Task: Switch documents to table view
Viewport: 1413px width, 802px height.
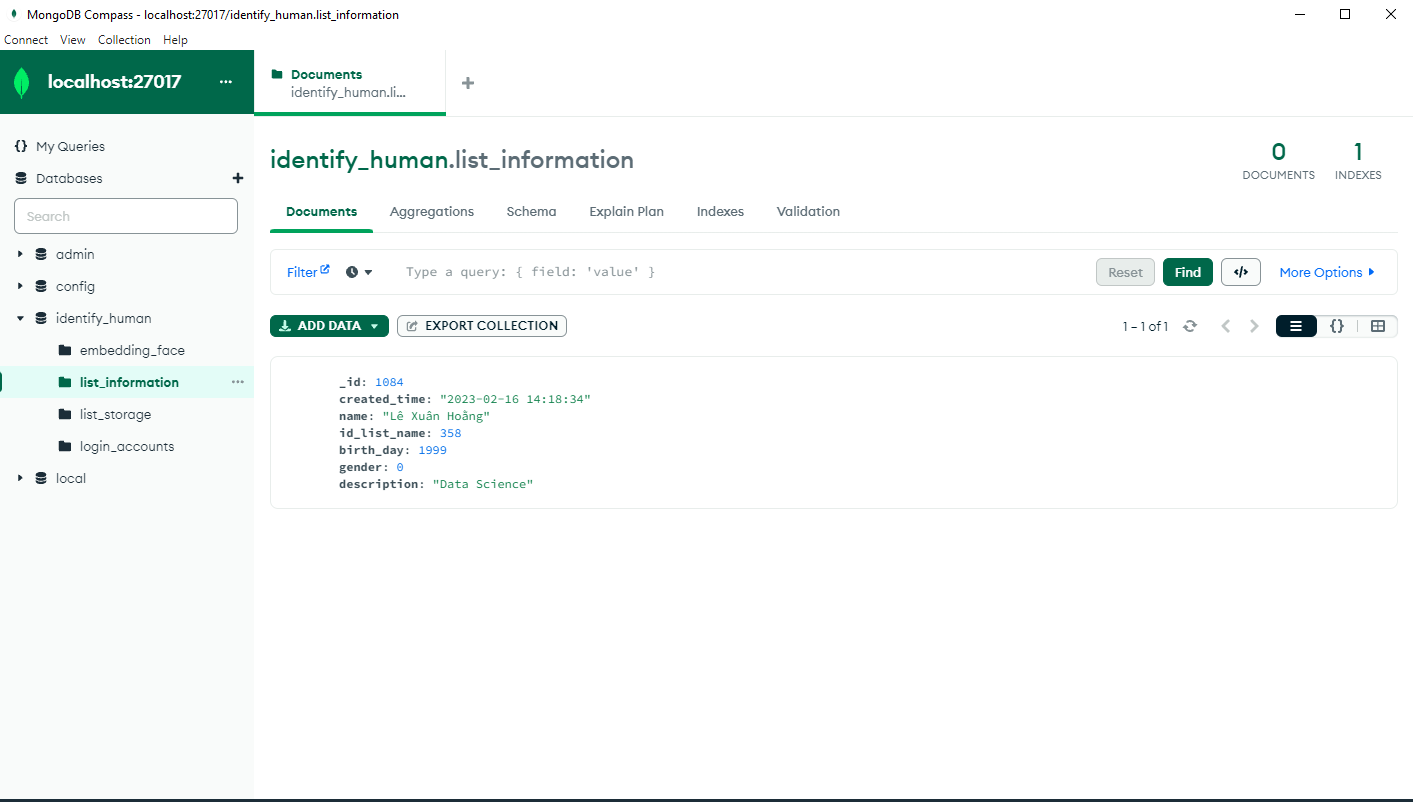Action: 1379,325
